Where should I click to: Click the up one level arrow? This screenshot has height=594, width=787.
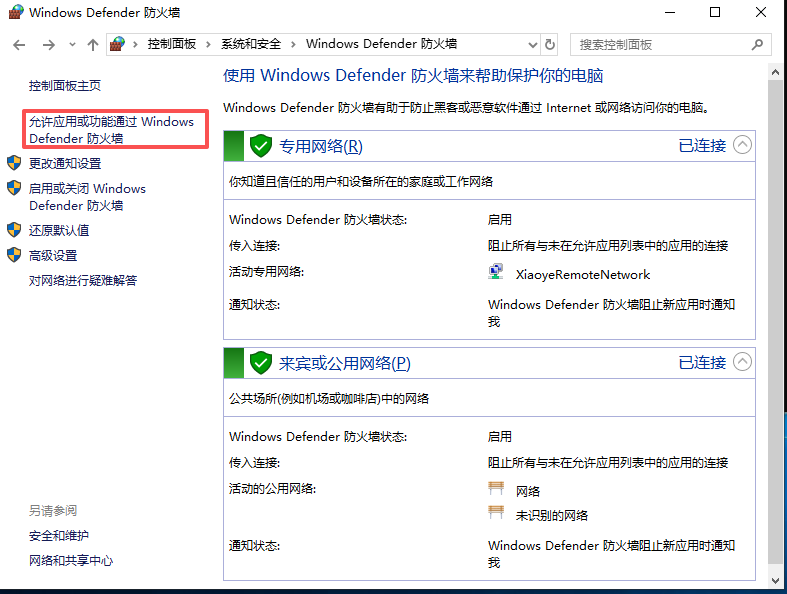click(93, 45)
